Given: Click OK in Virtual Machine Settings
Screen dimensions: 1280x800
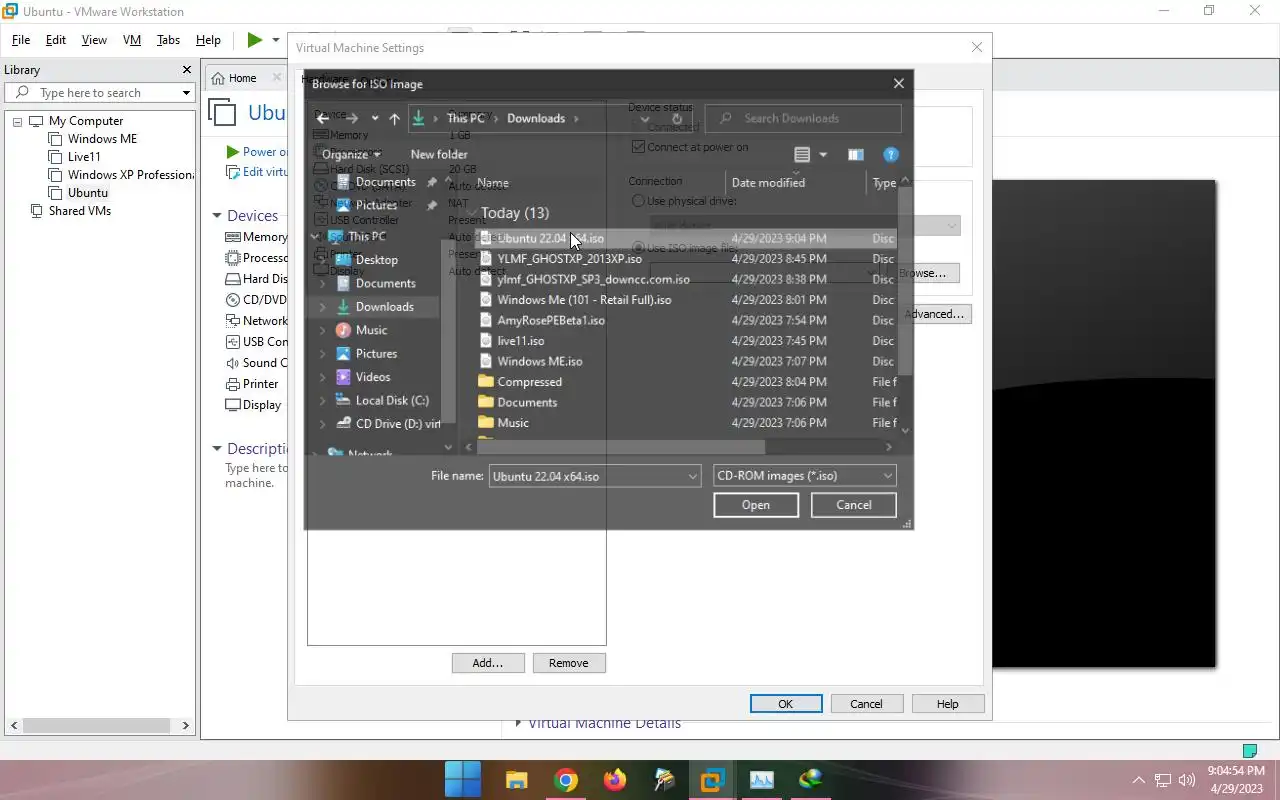Looking at the screenshot, I should (x=786, y=704).
